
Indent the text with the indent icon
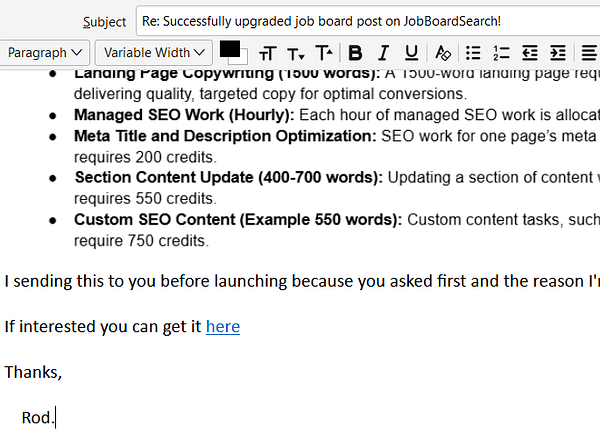coord(558,53)
